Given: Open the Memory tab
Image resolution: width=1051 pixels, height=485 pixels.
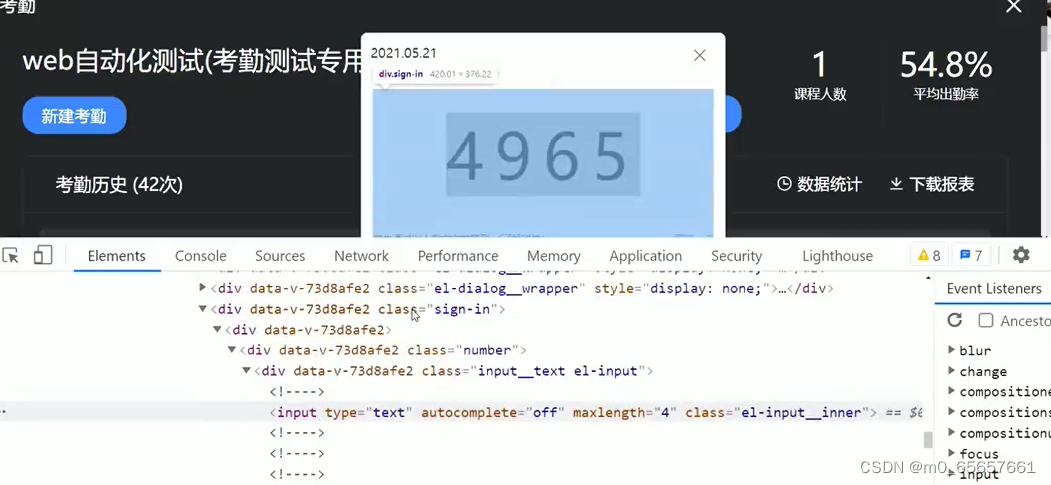Looking at the screenshot, I should pyautogui.click(x=554, y=256).
